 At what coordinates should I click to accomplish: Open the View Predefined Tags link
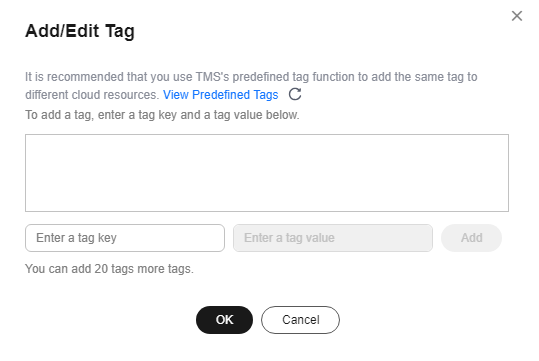pyautogui.click(x=220, y=95)
